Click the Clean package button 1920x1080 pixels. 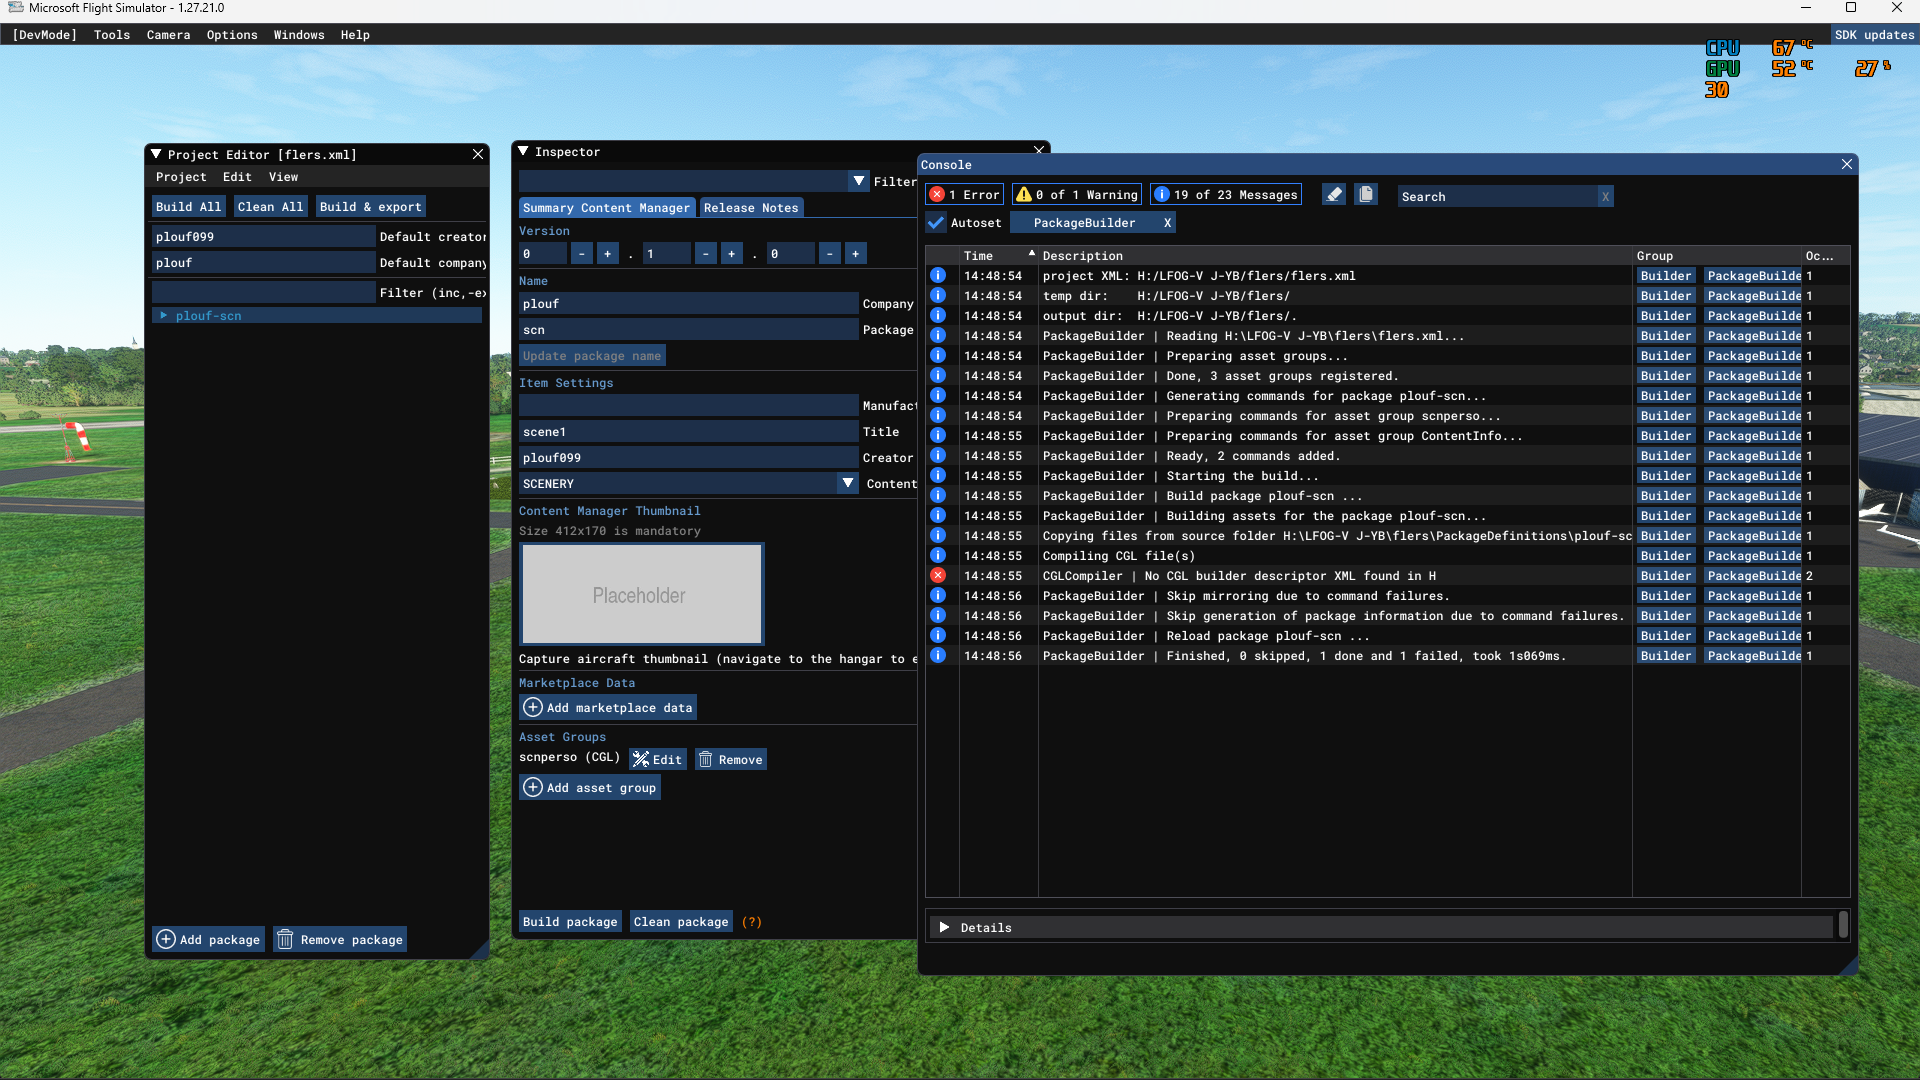coord(680,921)
